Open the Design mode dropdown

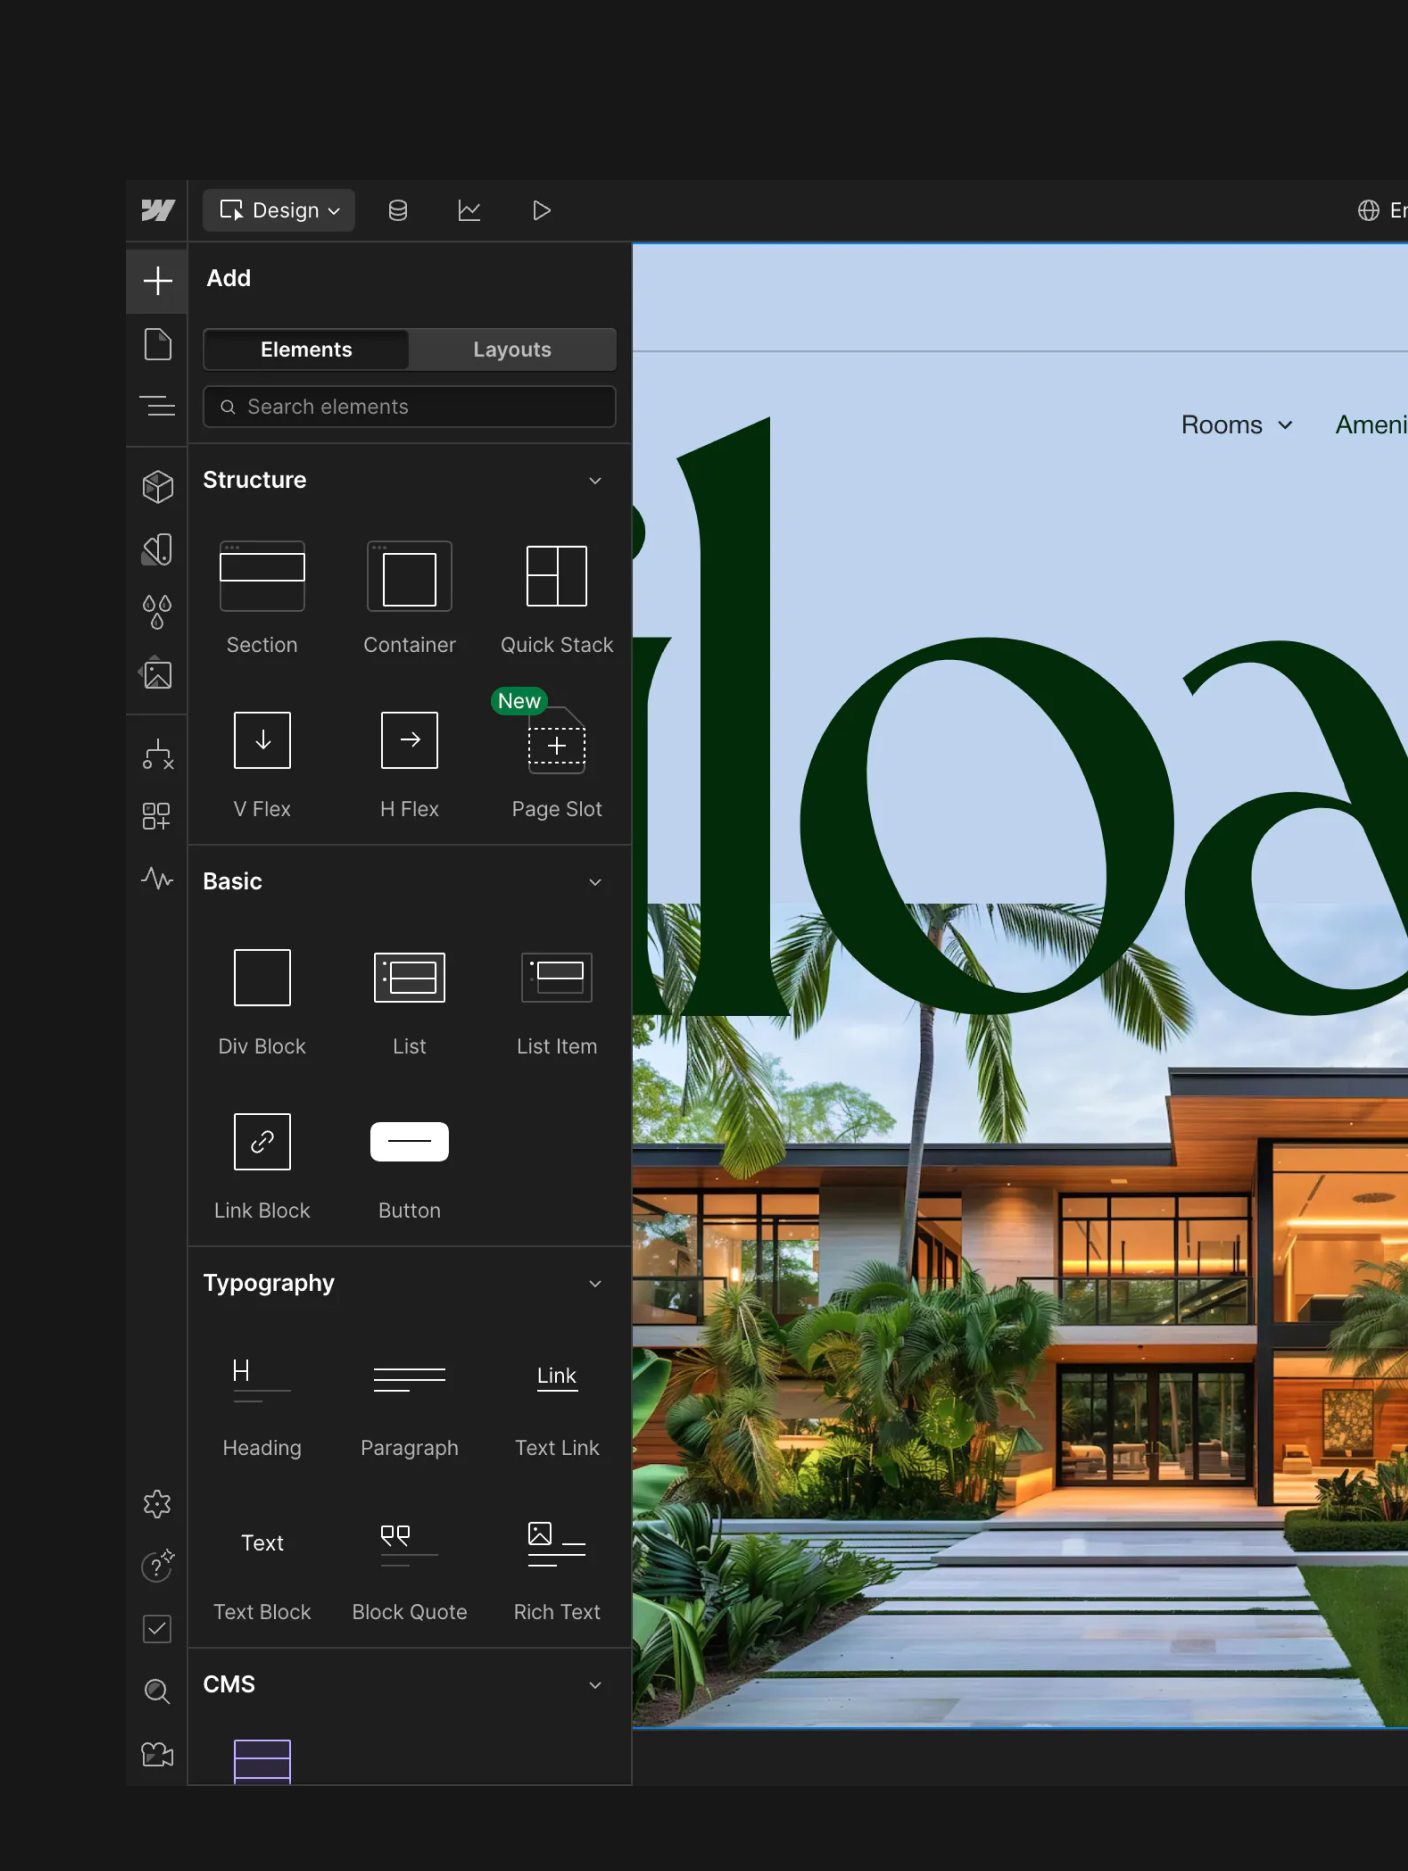[279, 210]
